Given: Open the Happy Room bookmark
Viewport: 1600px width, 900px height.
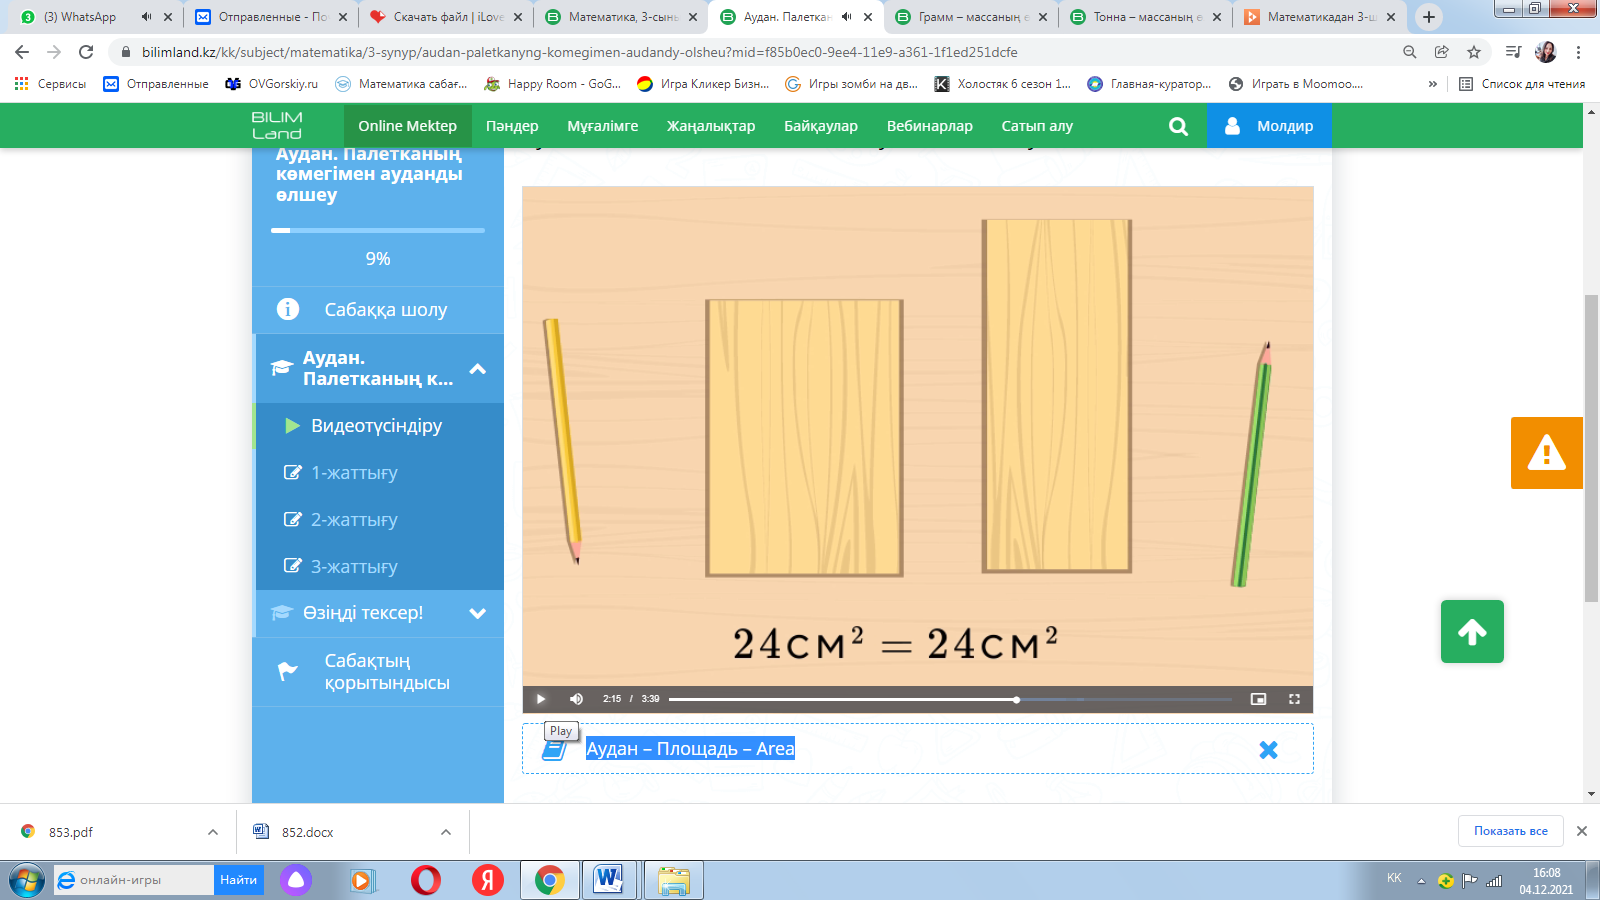Looking at the screenshot, I should (552, 84).
